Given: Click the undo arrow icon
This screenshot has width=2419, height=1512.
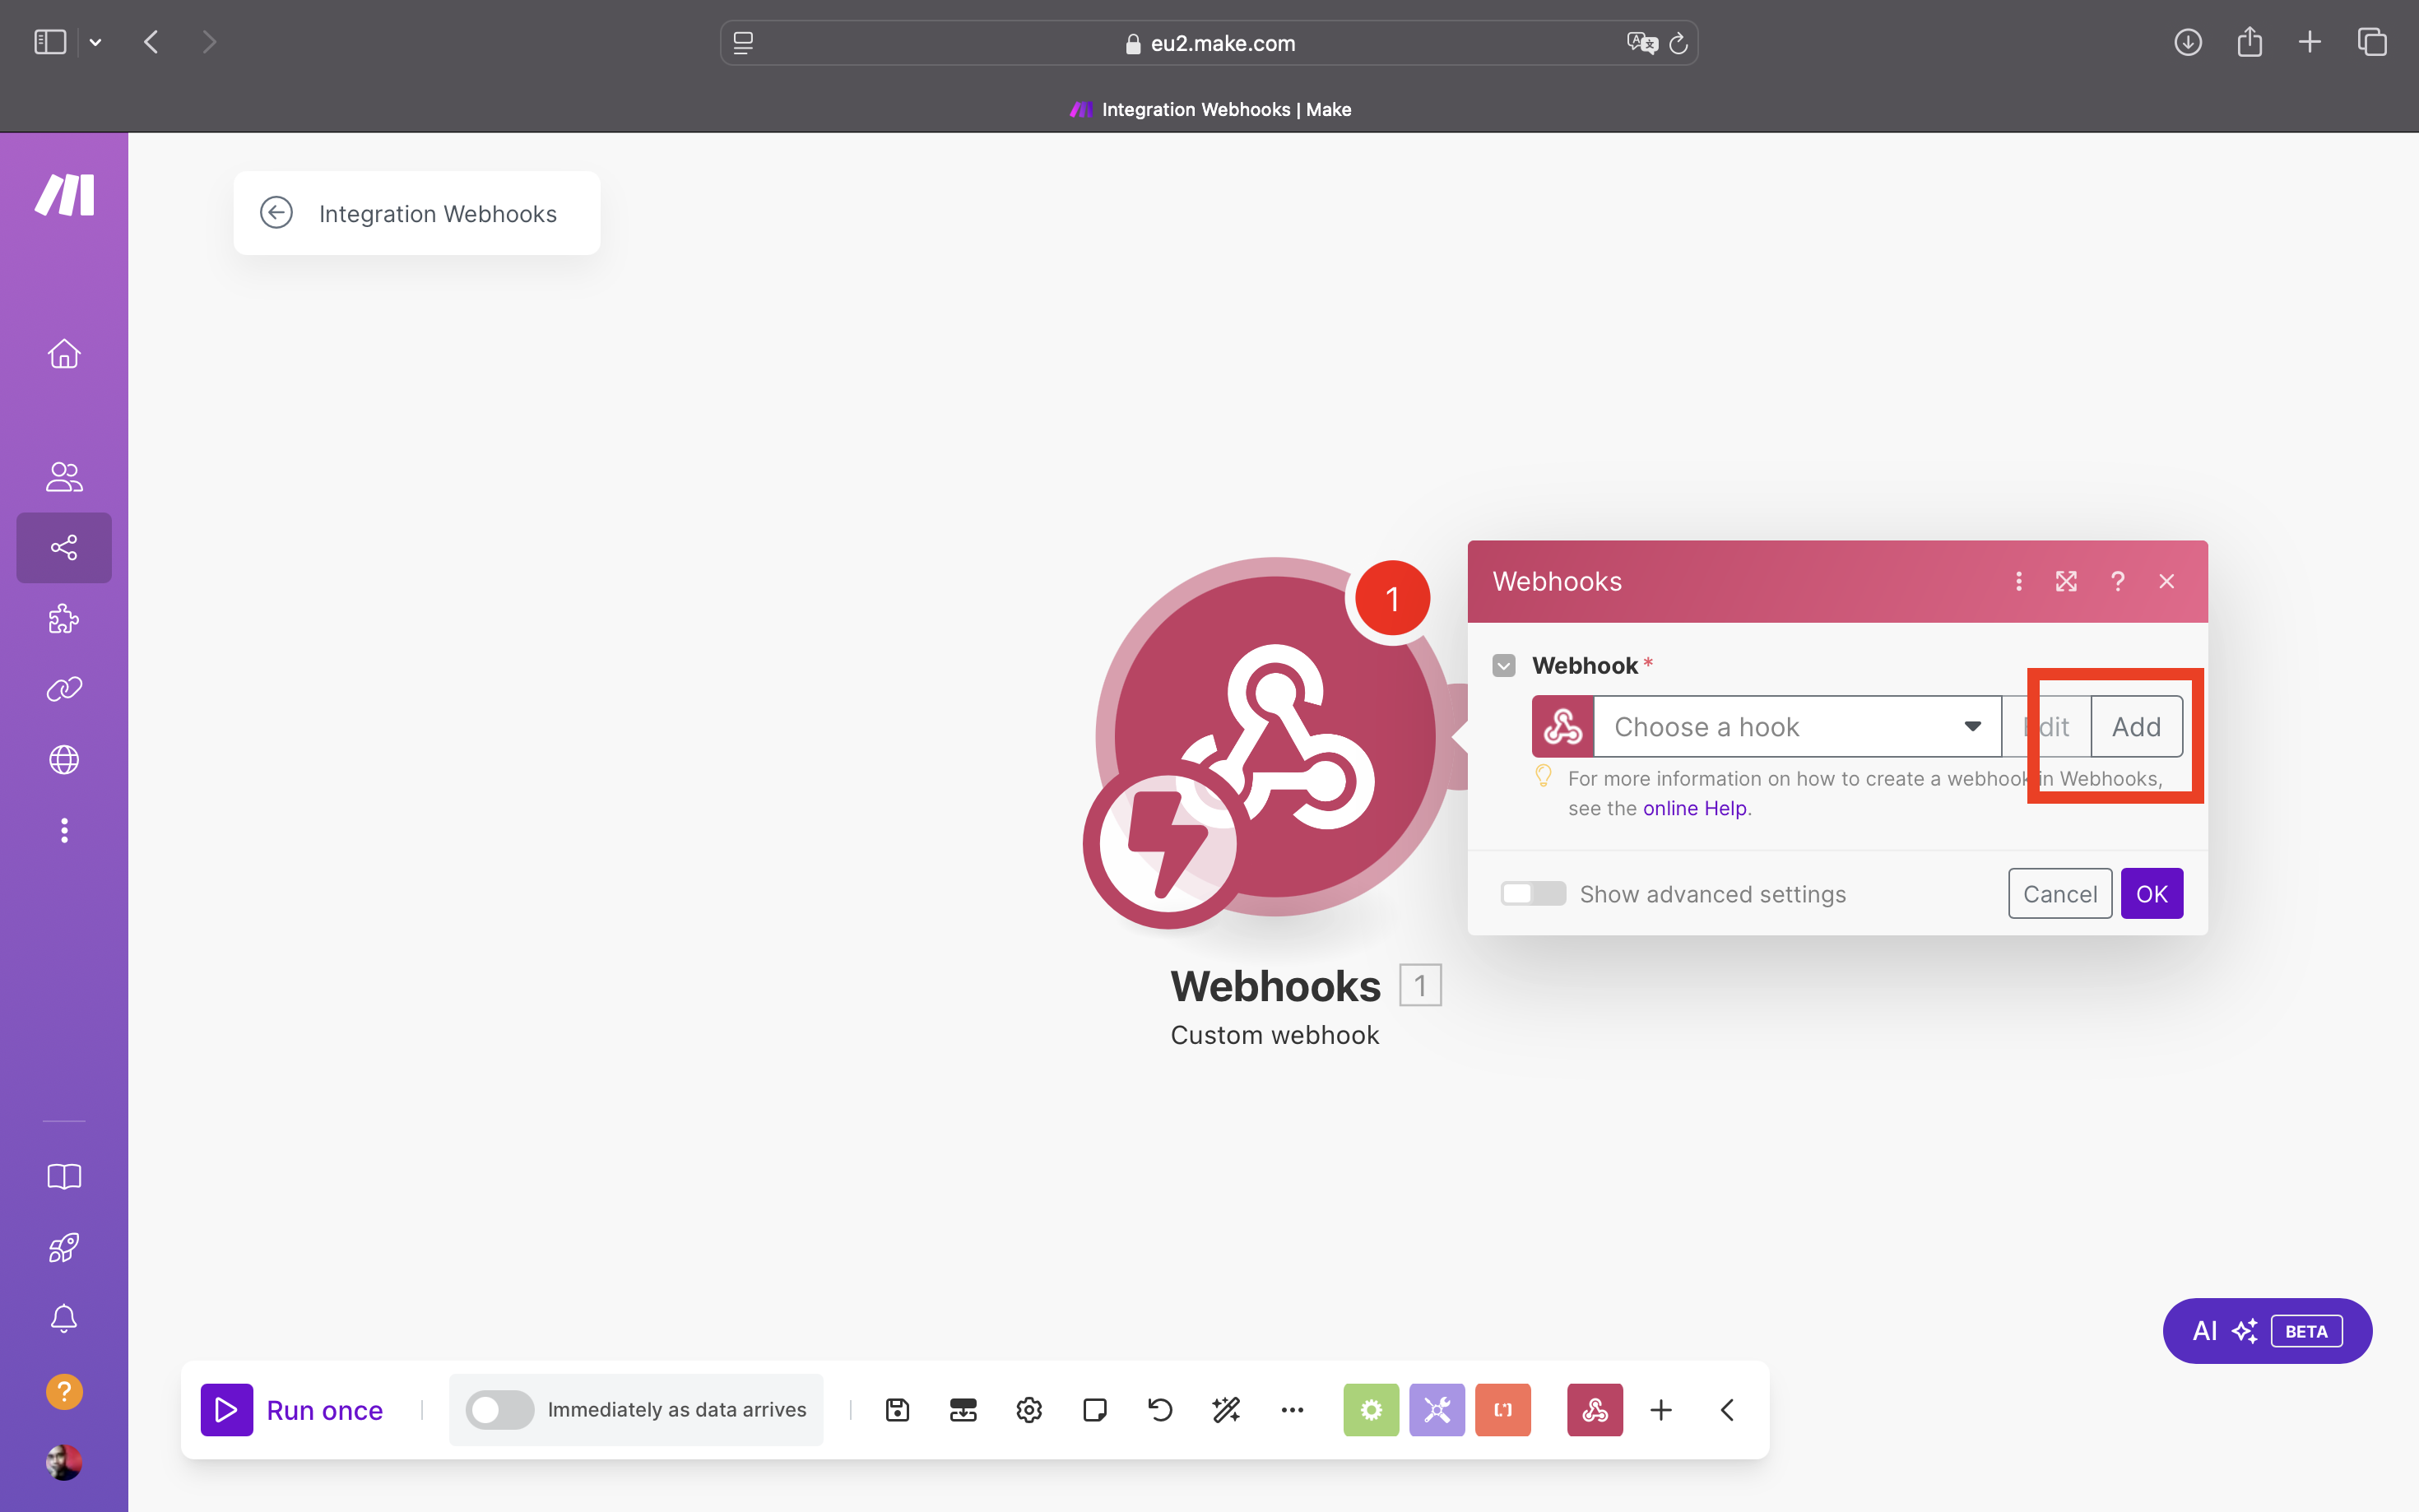Looking at the screenshot, I should tap(1158, 1409).
